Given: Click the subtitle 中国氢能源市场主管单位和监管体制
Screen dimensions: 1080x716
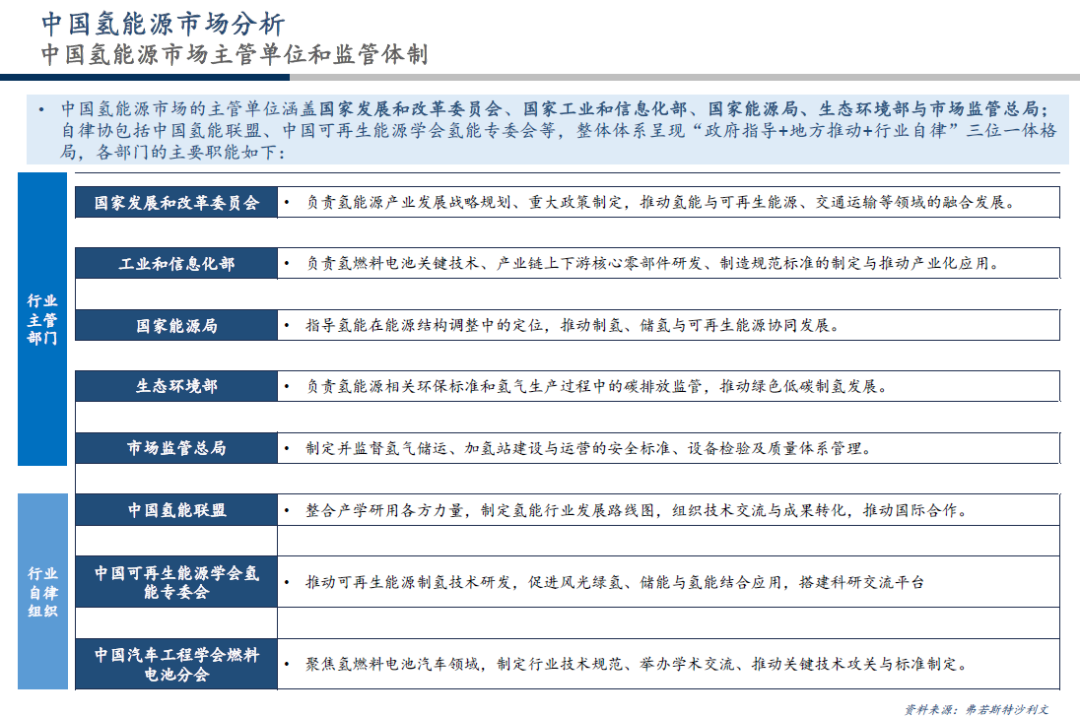Looking at the screenshot, I should 234,54.
